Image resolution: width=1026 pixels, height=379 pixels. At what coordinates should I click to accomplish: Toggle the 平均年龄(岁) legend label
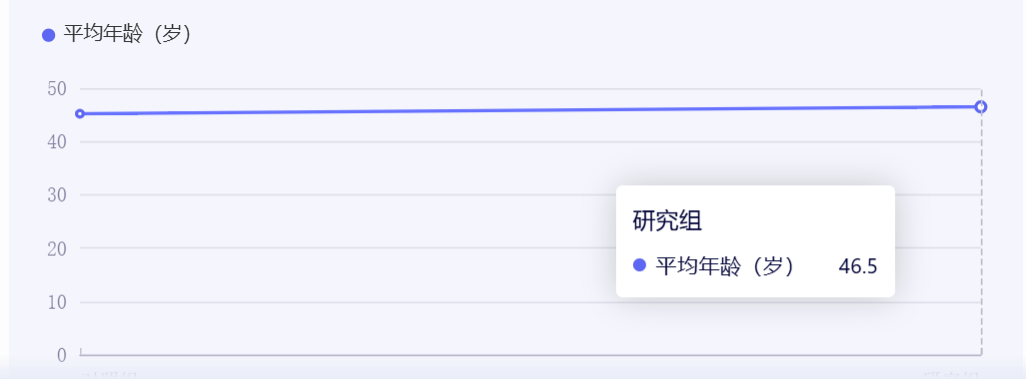click(127, 35)
